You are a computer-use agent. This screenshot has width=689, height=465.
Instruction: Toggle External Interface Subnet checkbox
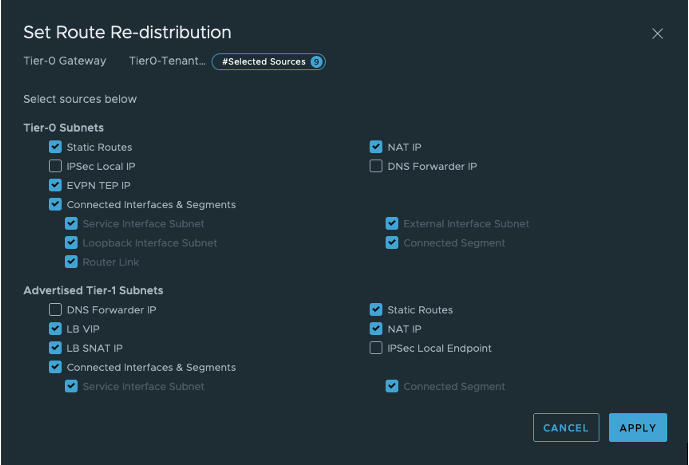(392, 224)
